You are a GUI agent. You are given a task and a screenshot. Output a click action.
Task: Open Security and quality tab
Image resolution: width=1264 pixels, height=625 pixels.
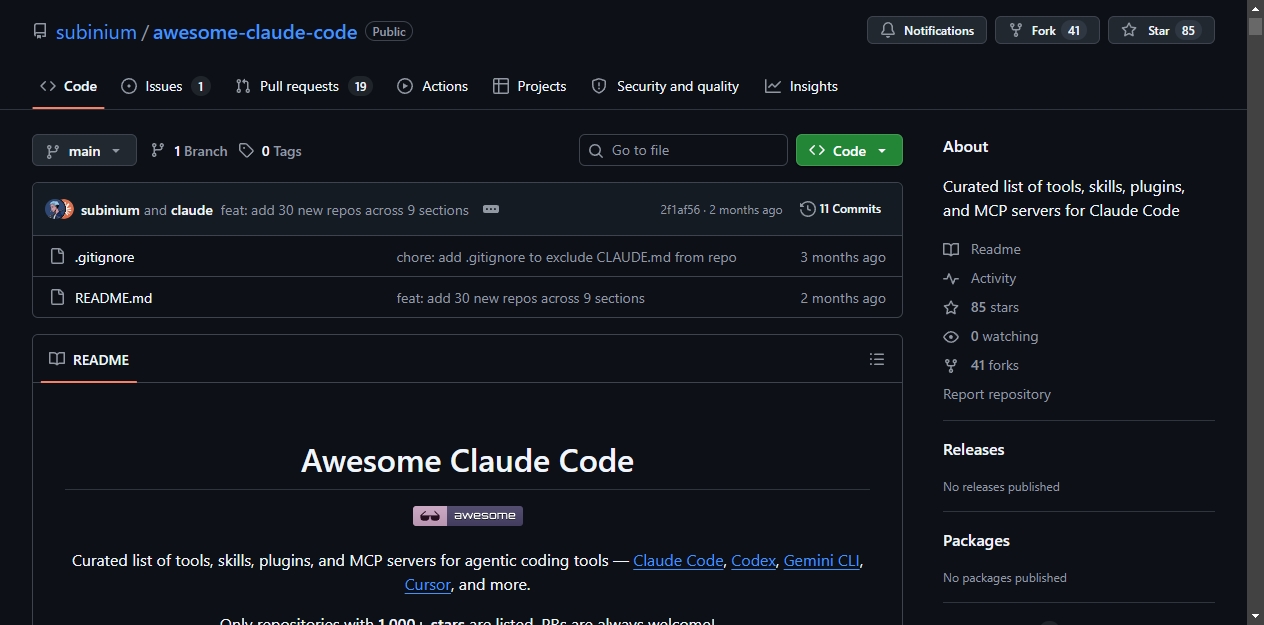pyautogui.click(x=665, y=86)
